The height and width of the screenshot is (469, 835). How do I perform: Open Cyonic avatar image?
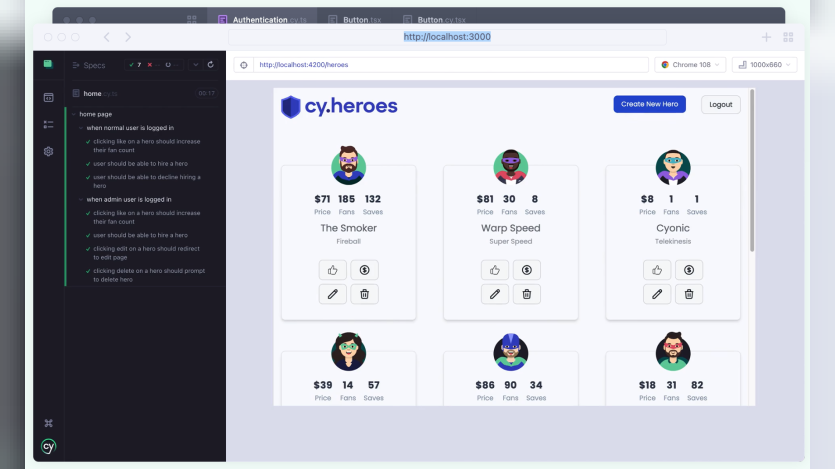click(x=673, y=167)
